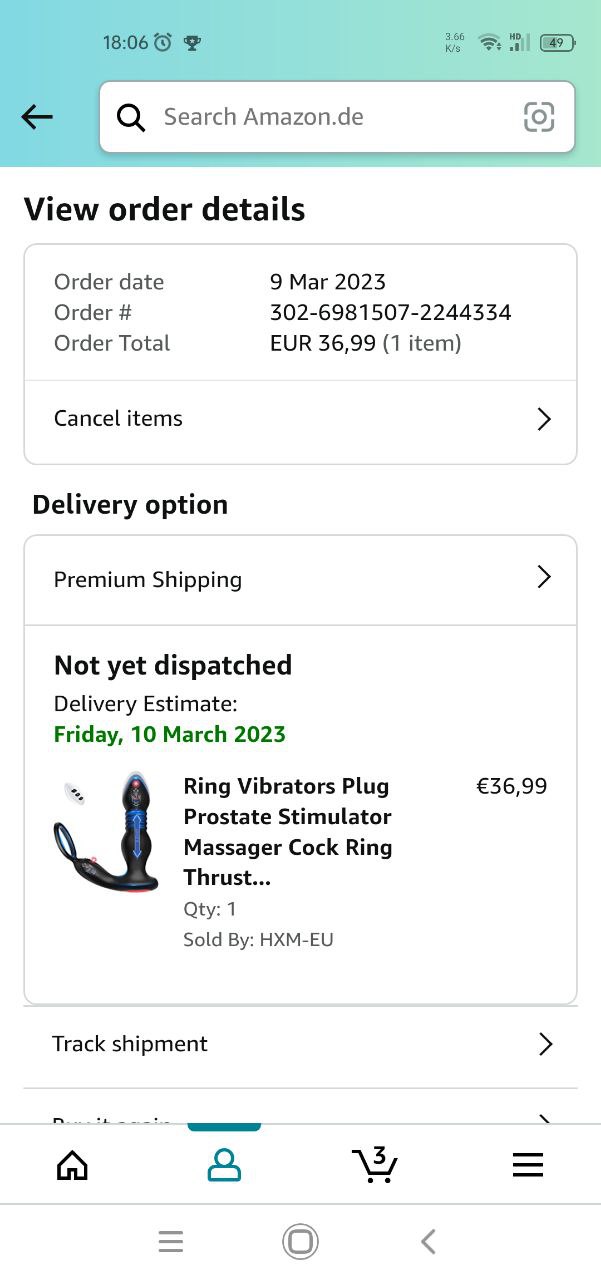The width and height of the screenshot is (601, 1280).
Task: Tap the order number 302-6981507-2244334
Action: coord(390,313)
